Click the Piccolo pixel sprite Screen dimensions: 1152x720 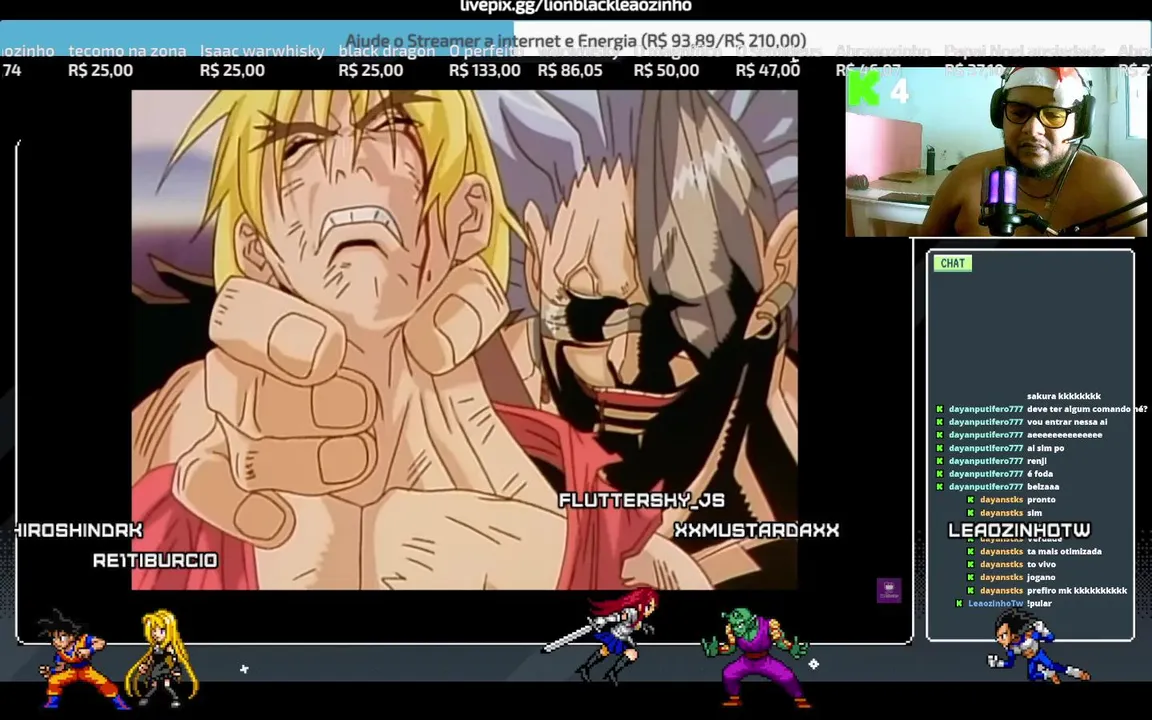(755, 658)
